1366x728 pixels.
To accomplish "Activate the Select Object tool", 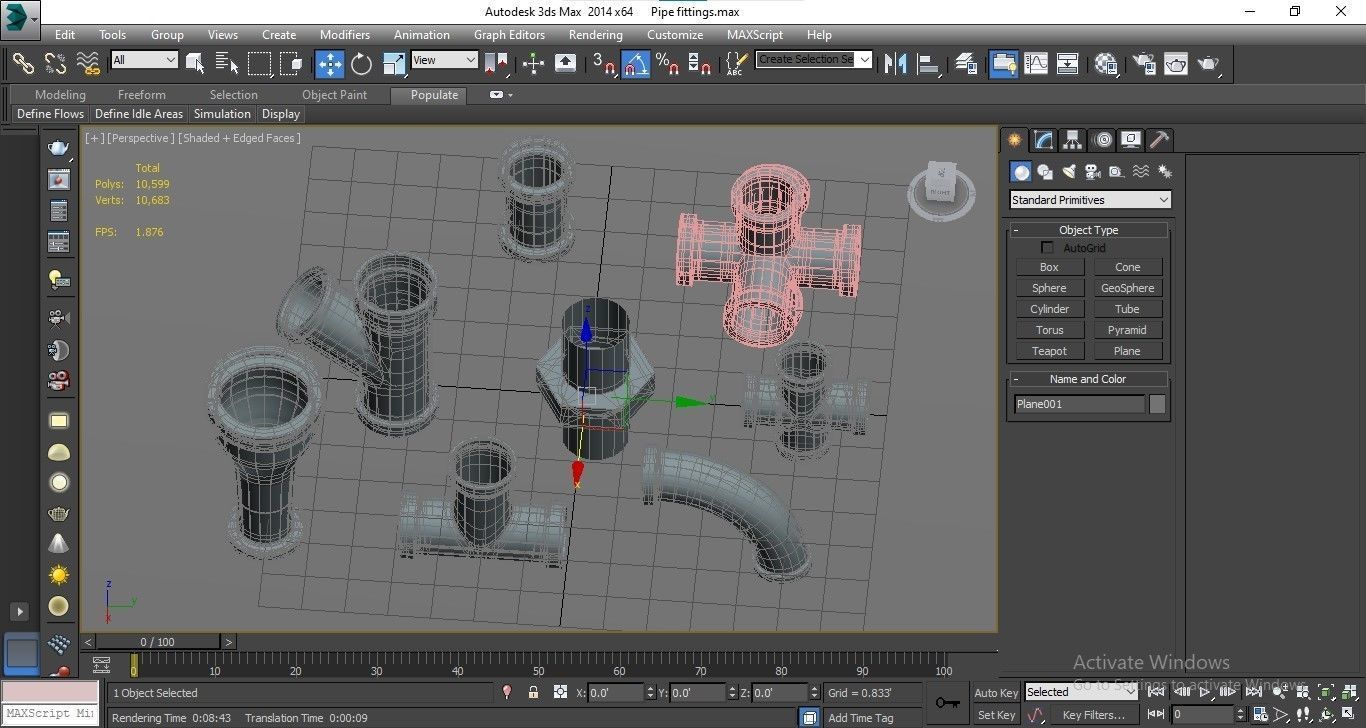I will (195, 64).
